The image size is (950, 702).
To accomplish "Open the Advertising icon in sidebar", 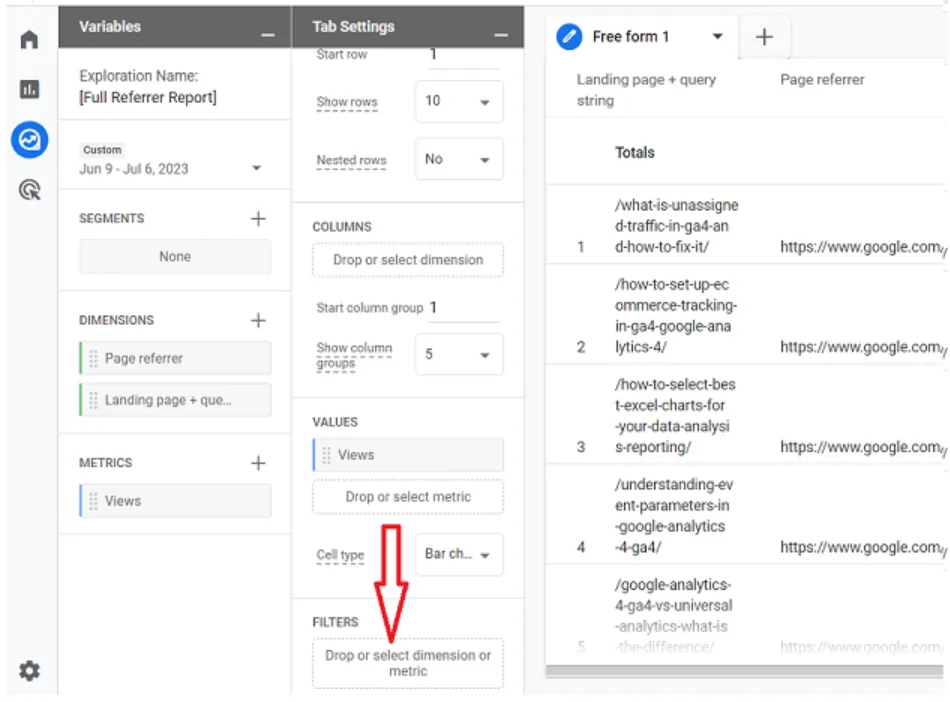I will click(x=29, y=190).
